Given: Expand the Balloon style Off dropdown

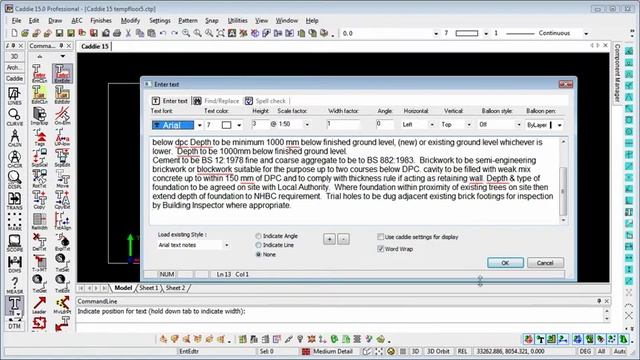Looking at the screenshot, I should 518,124.
